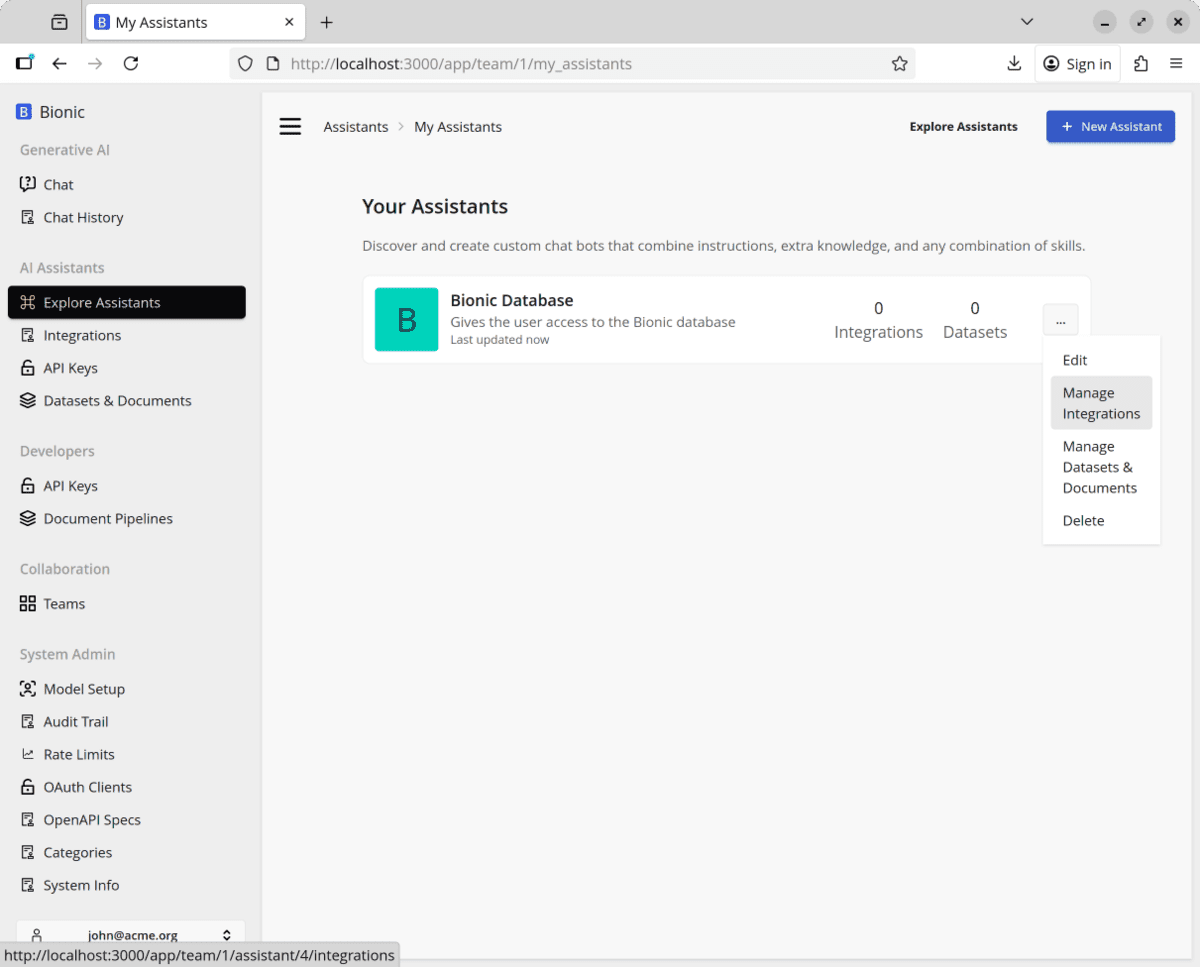Select Edit in the assistant menu

pos(1074,360)
